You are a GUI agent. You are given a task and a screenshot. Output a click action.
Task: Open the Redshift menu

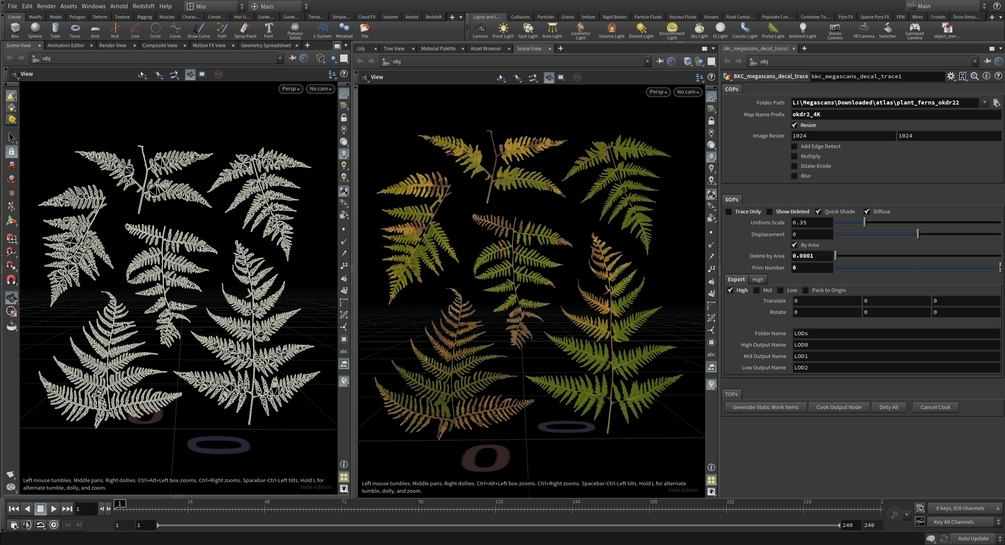pos(144,6)
